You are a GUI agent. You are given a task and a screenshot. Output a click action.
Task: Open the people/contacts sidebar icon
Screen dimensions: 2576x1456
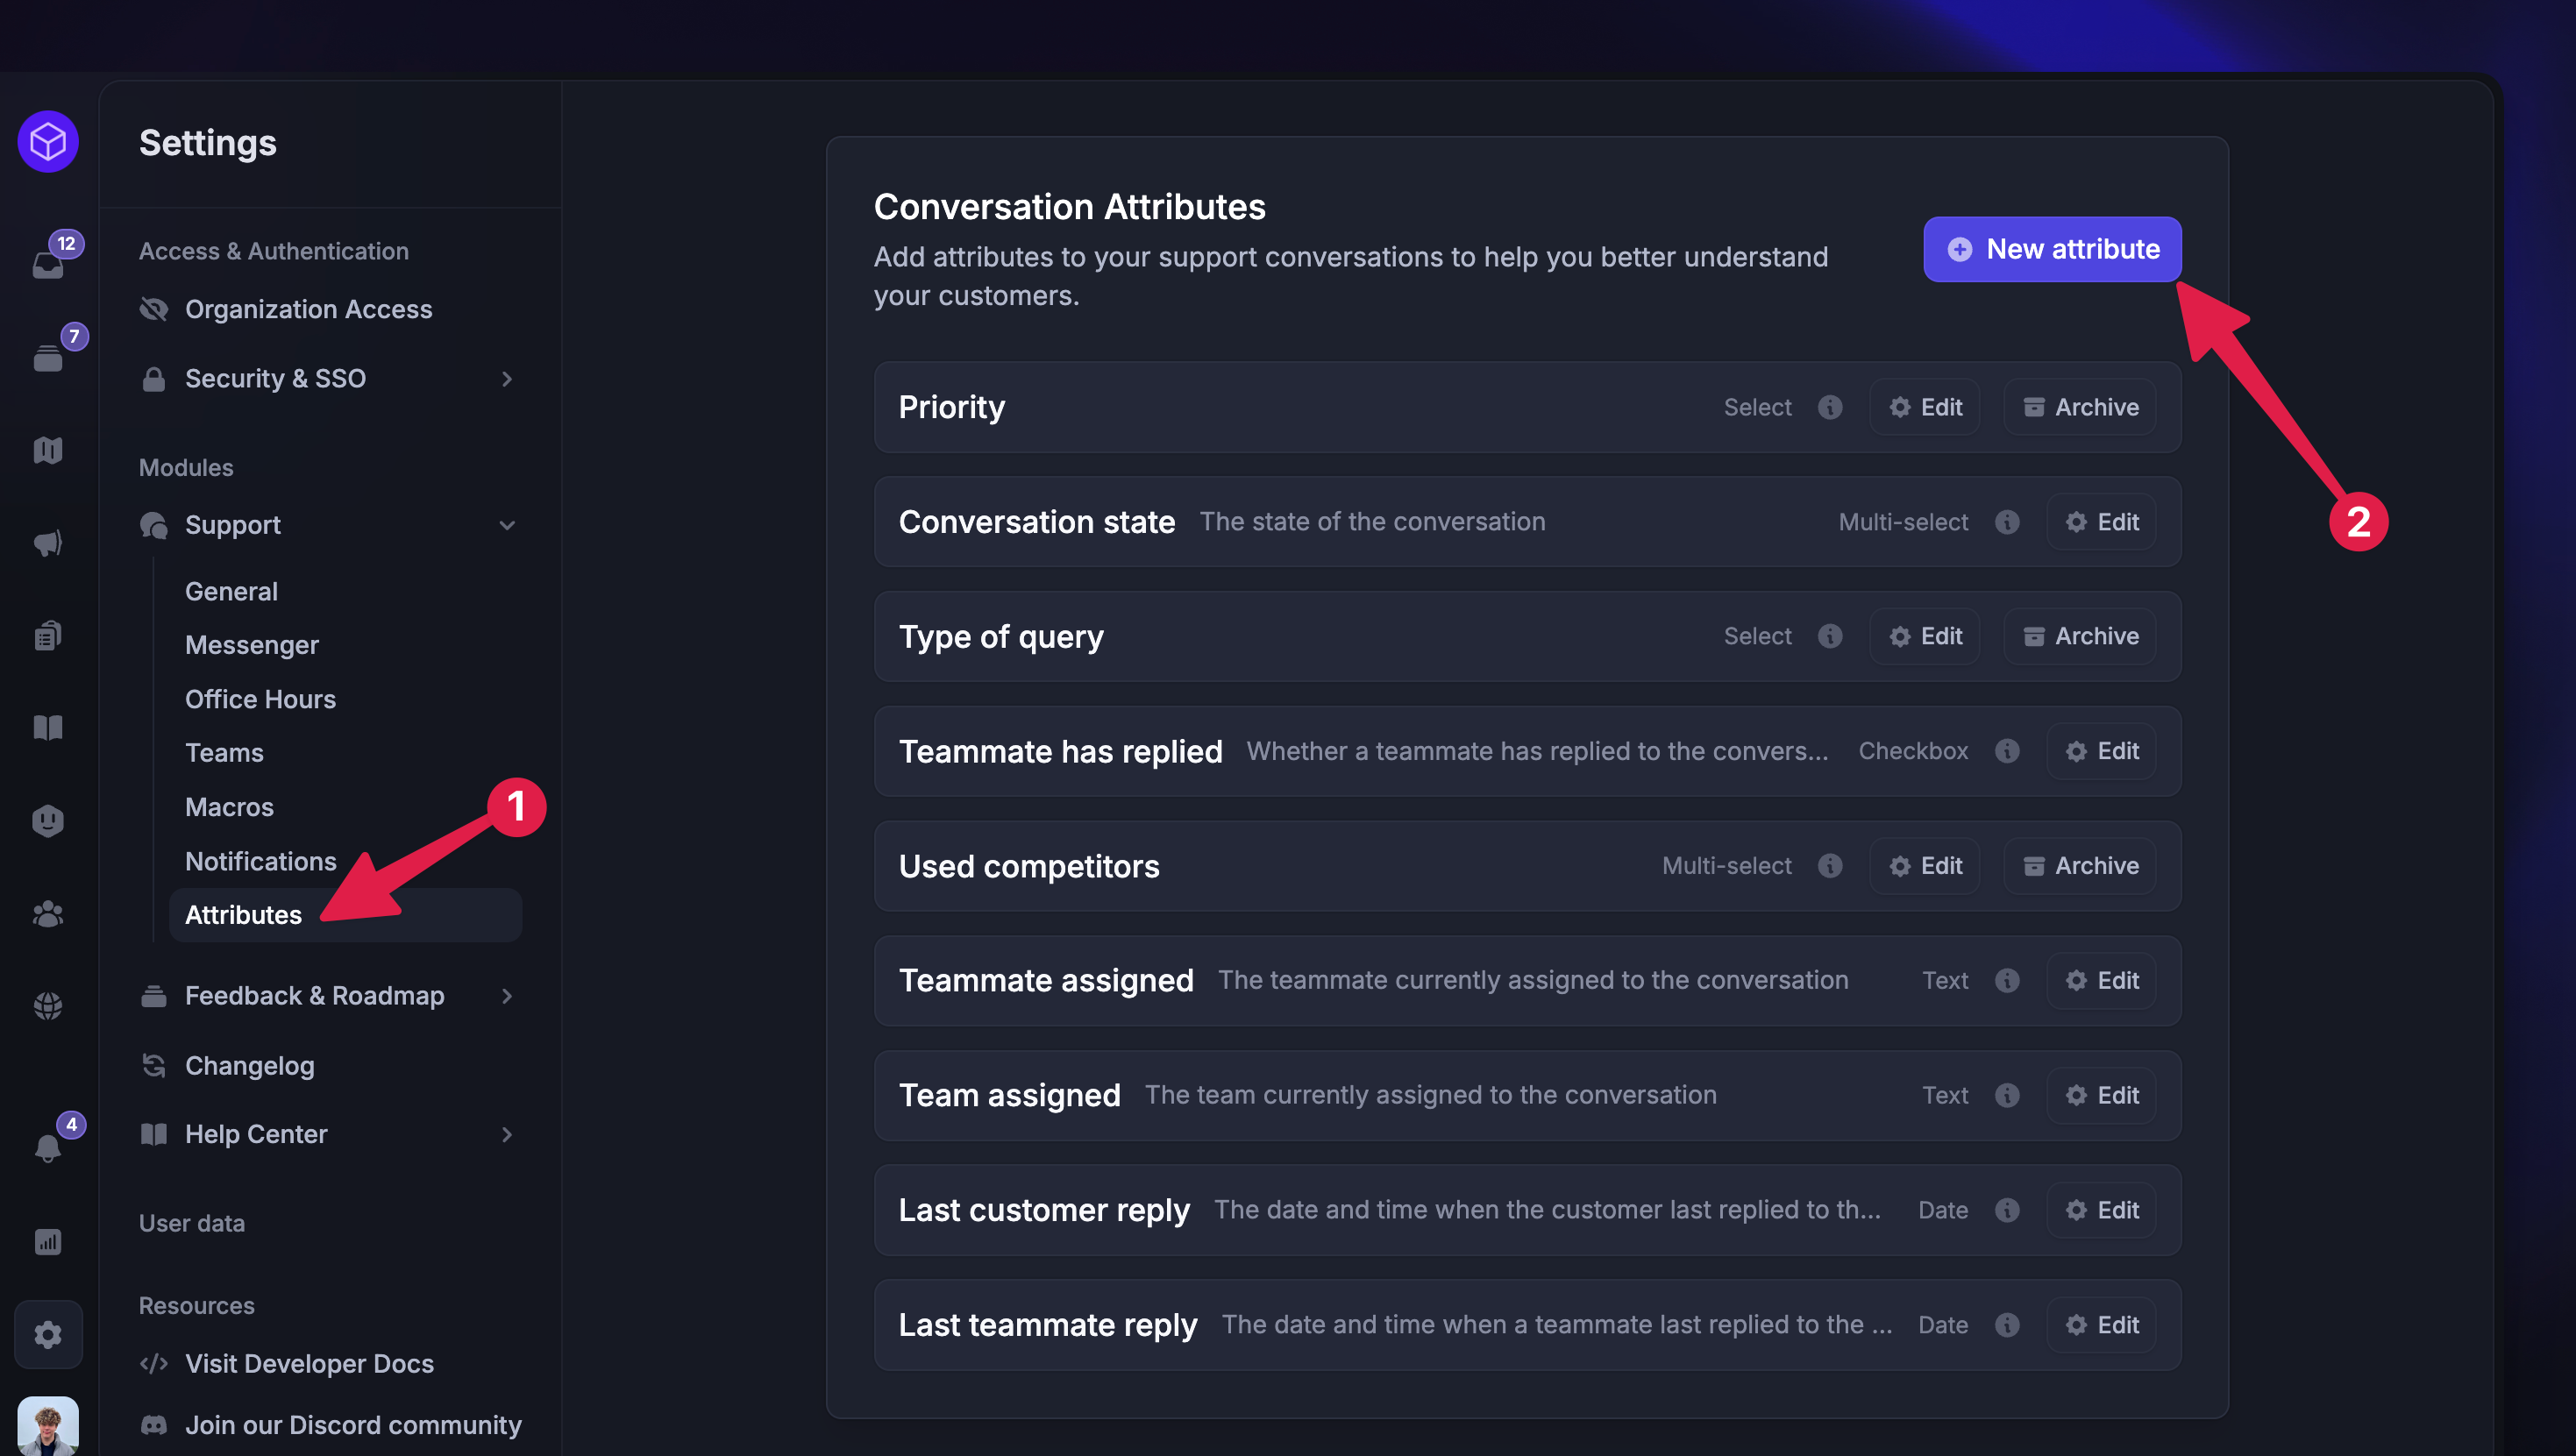(48, 913)
